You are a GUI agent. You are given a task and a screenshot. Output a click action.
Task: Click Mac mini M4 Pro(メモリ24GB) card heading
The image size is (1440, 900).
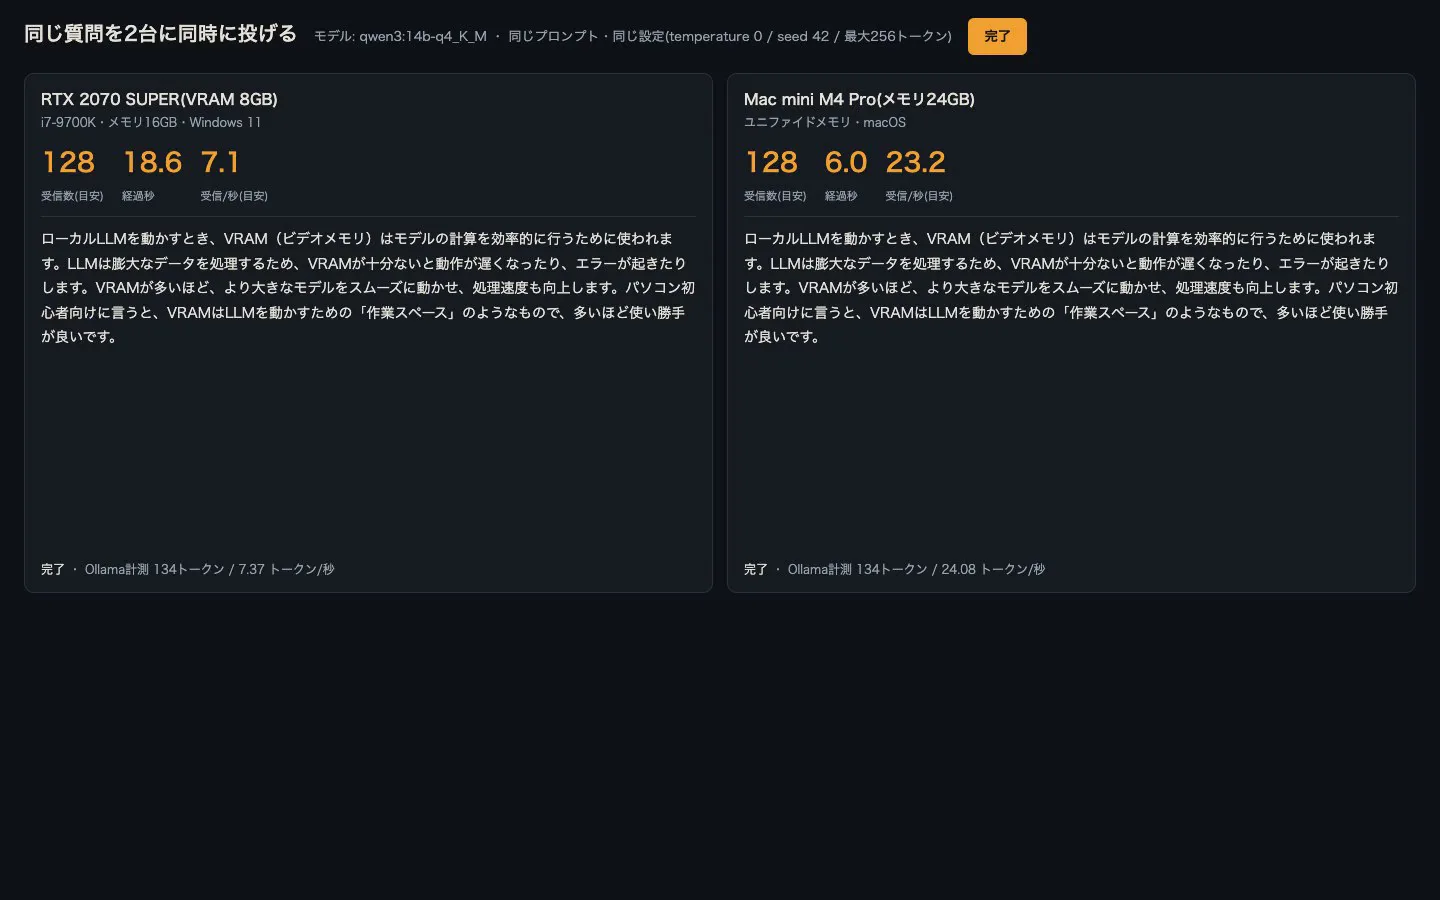[859, 99]
